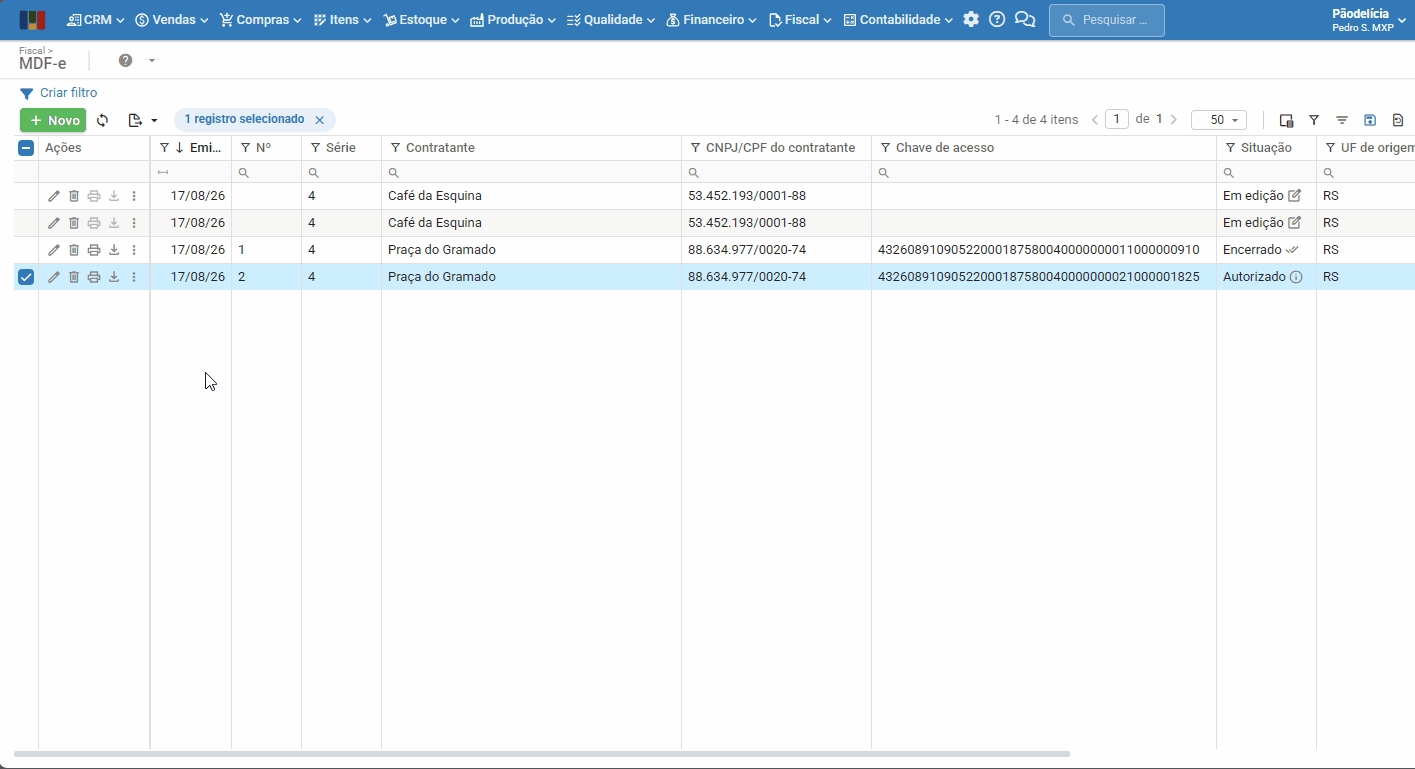The width and height of the screenshot is (1415, 769).
Task: Click the refresh icon beside Novo
Action: 102,120
